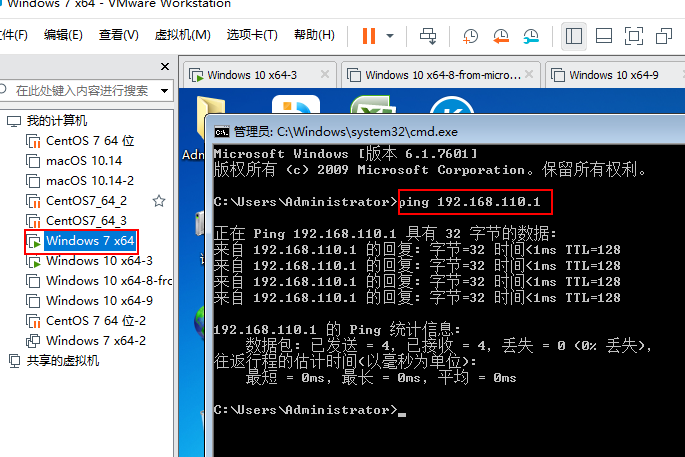Image resolution: width=685 pixels, height=457 pixels.
Task: Open the snapshot manager wrench-clock icon
Action: point(531,36)
